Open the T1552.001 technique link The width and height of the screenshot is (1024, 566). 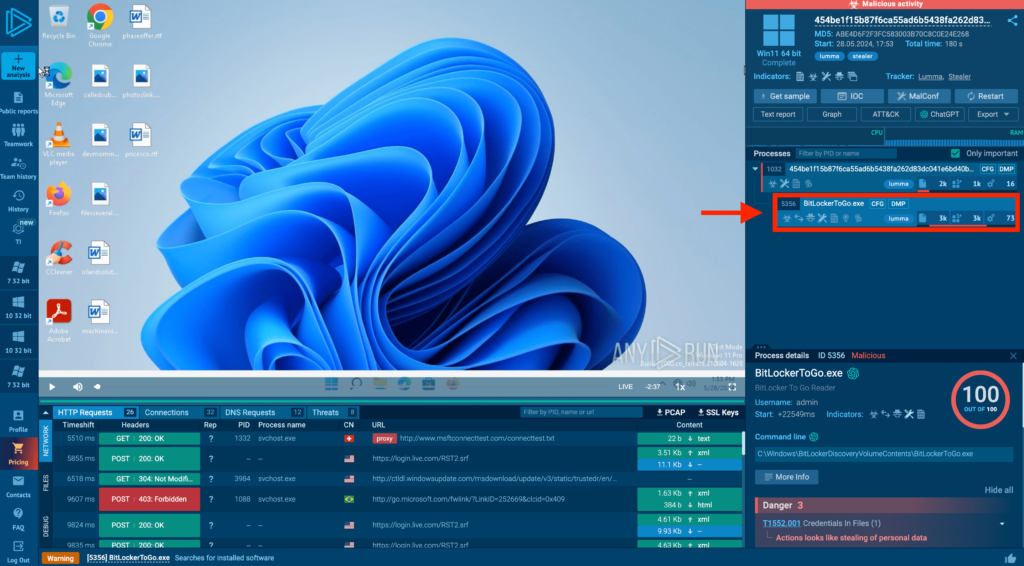coord(781,524)
